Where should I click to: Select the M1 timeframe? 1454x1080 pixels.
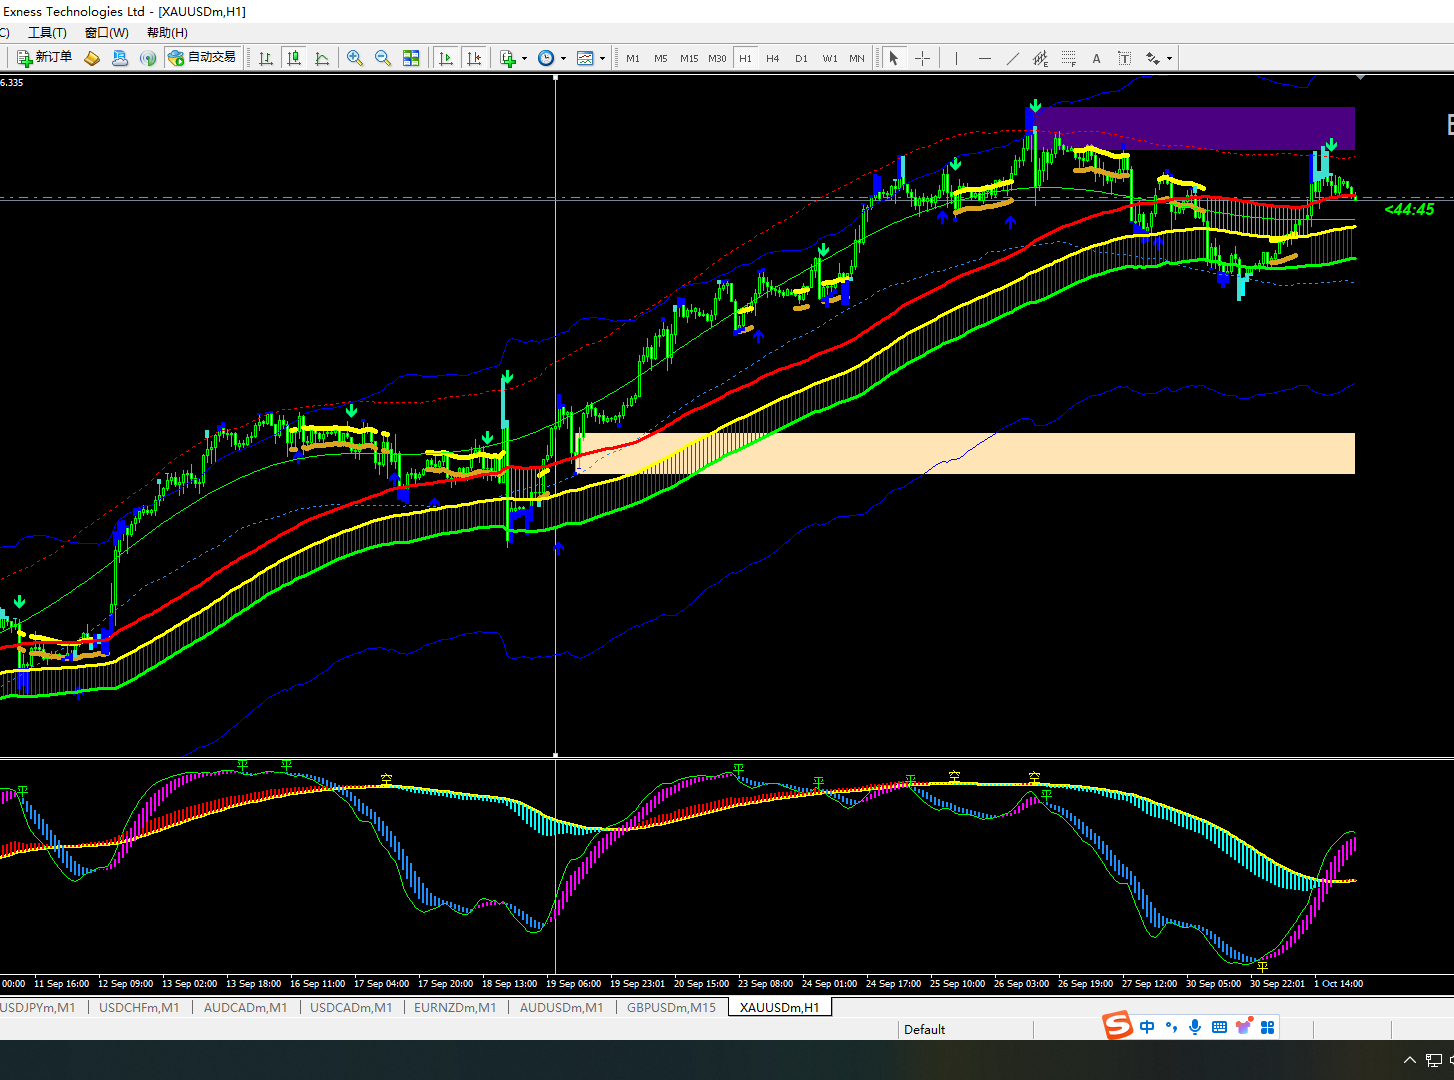click(633, 58)
